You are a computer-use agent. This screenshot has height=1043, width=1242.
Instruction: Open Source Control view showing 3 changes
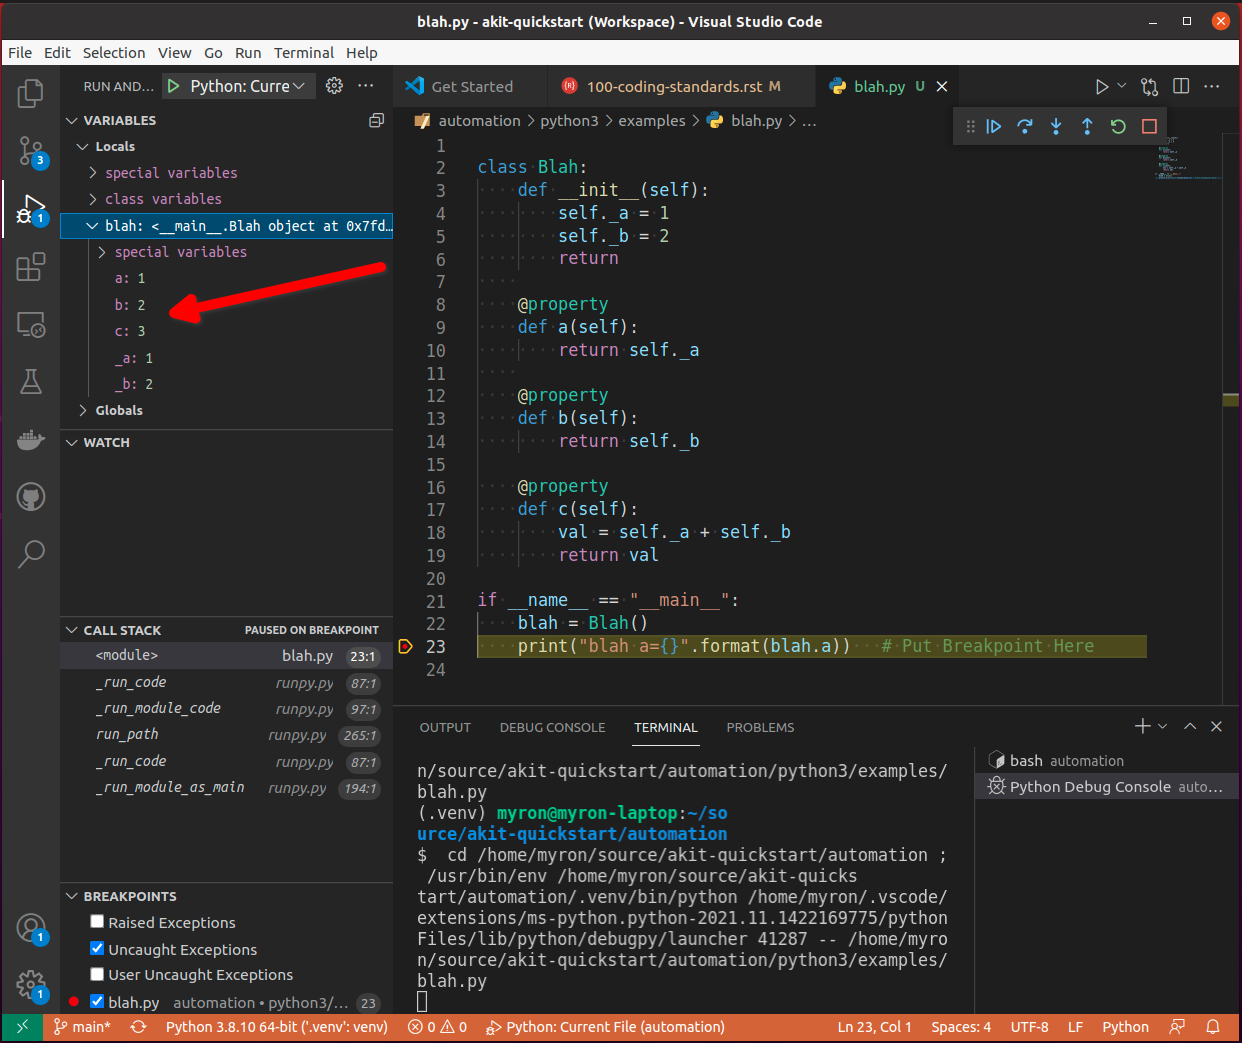(30, 153)
